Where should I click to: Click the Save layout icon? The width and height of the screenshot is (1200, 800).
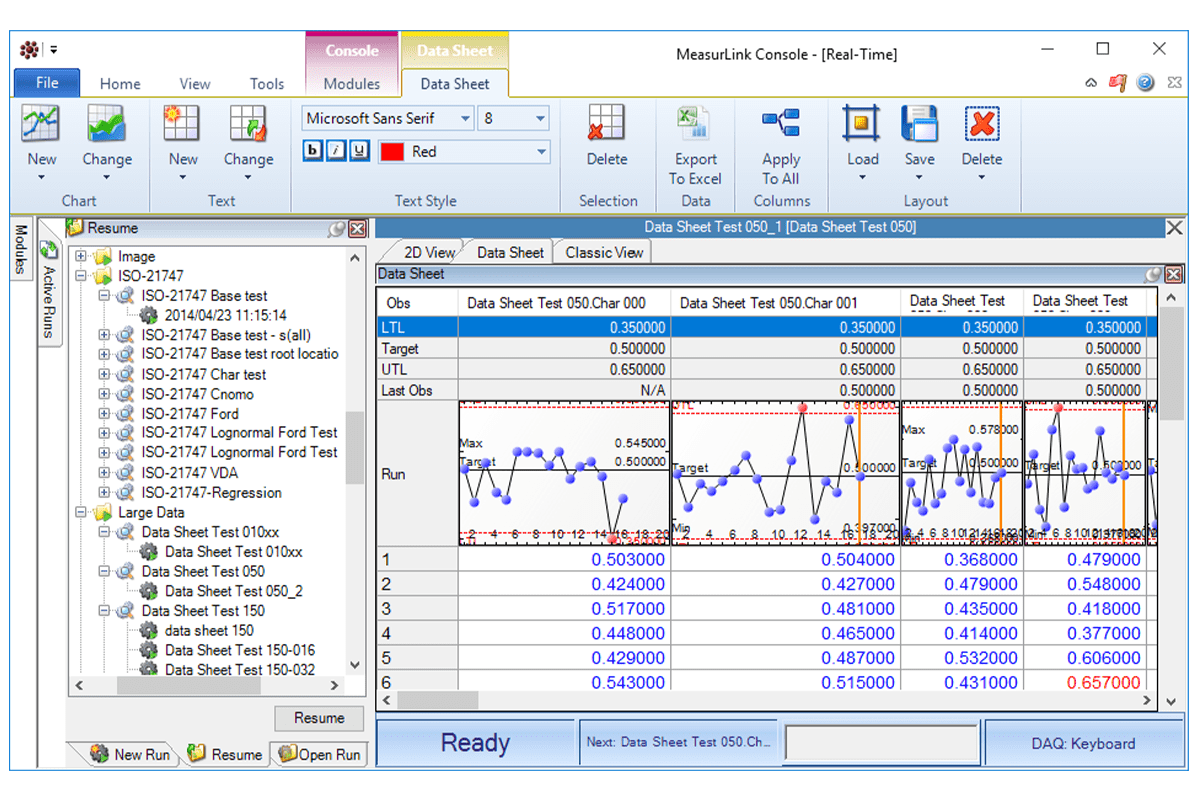pos(919,124)
